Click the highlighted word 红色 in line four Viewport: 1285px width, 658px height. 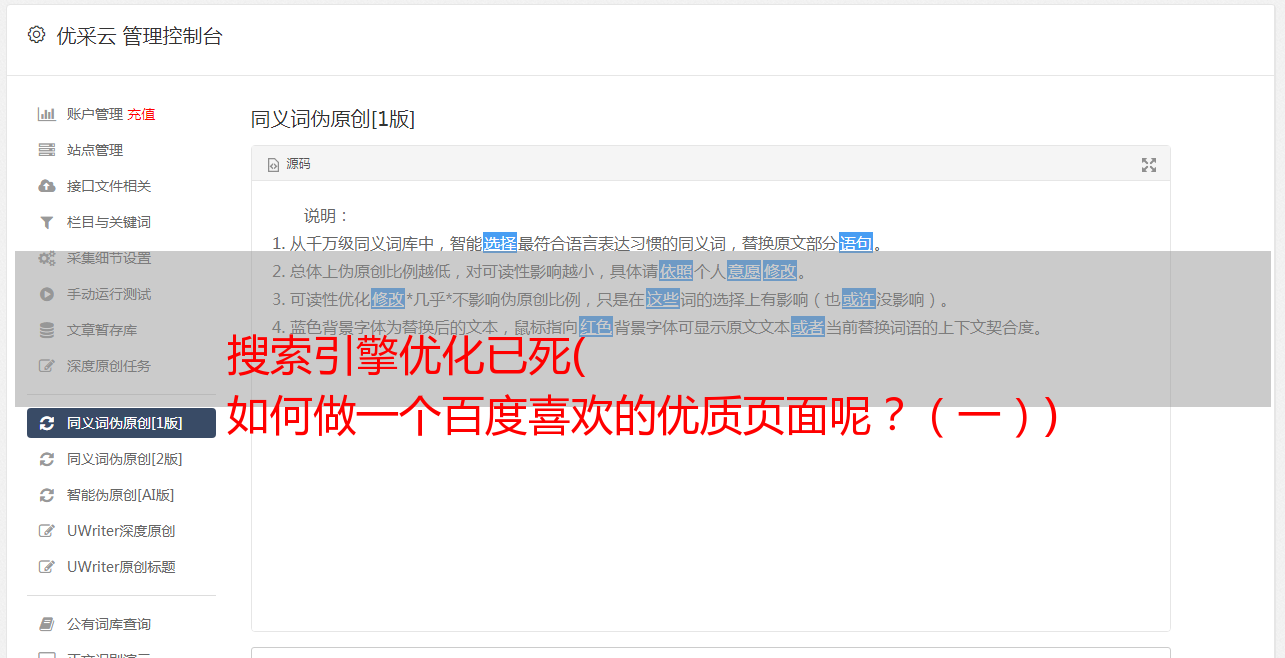(595, 327)
